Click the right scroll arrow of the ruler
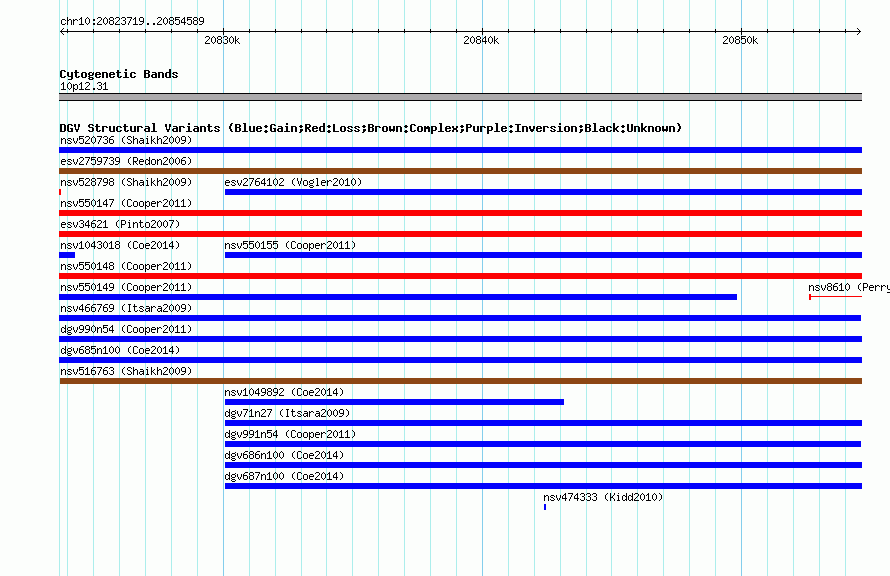The height and width of the screenshot is (576, 890). click(858, 32)
